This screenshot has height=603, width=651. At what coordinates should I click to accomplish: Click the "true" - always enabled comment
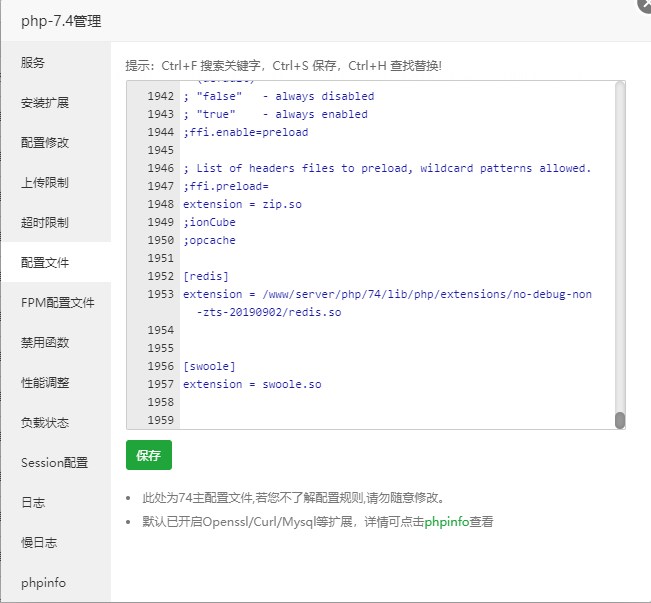point(275,114)
